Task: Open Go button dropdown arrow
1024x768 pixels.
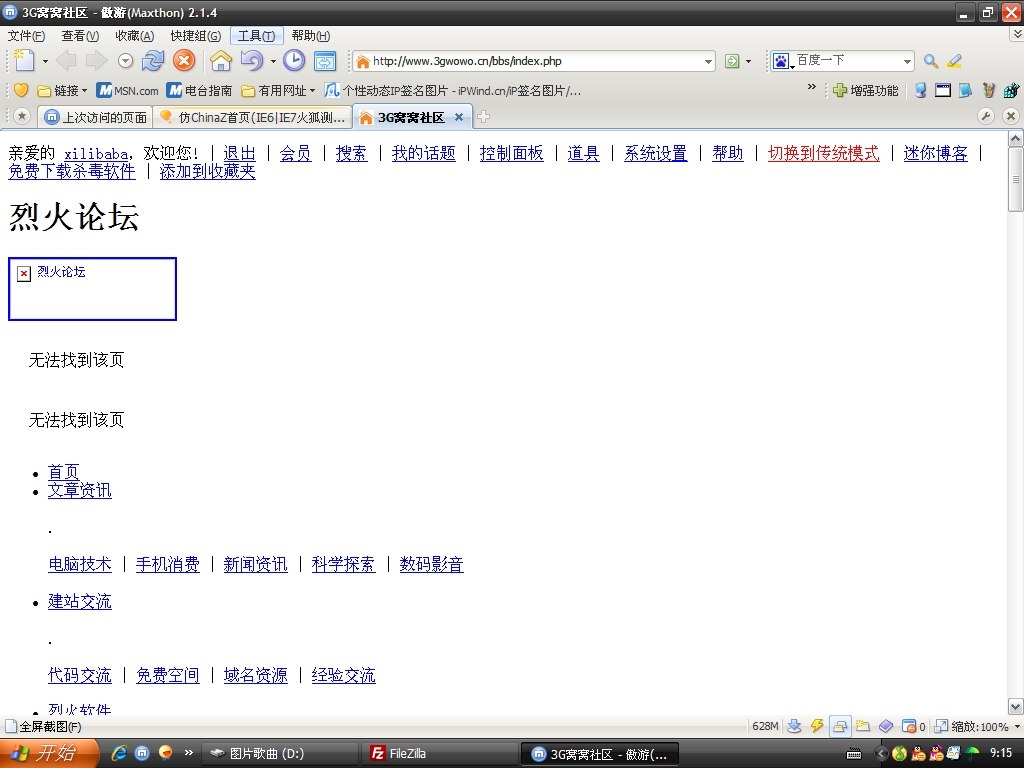Action: (x=748, y=61)
